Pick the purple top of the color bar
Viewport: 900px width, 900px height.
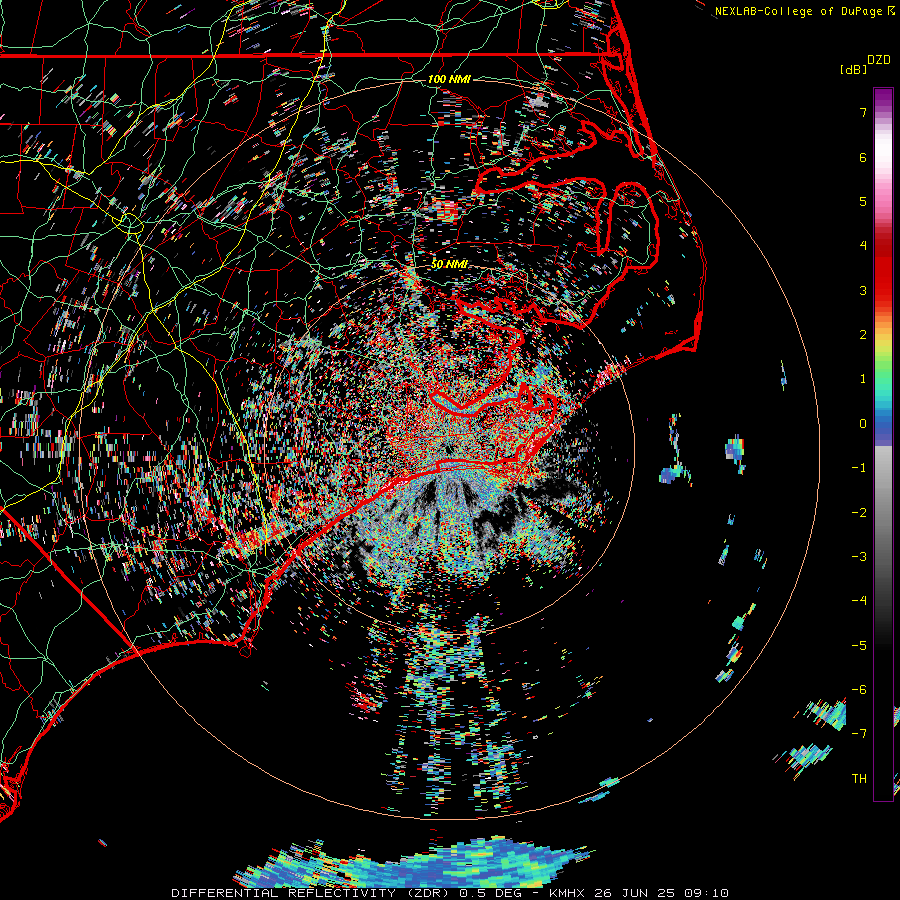(883, 98)
